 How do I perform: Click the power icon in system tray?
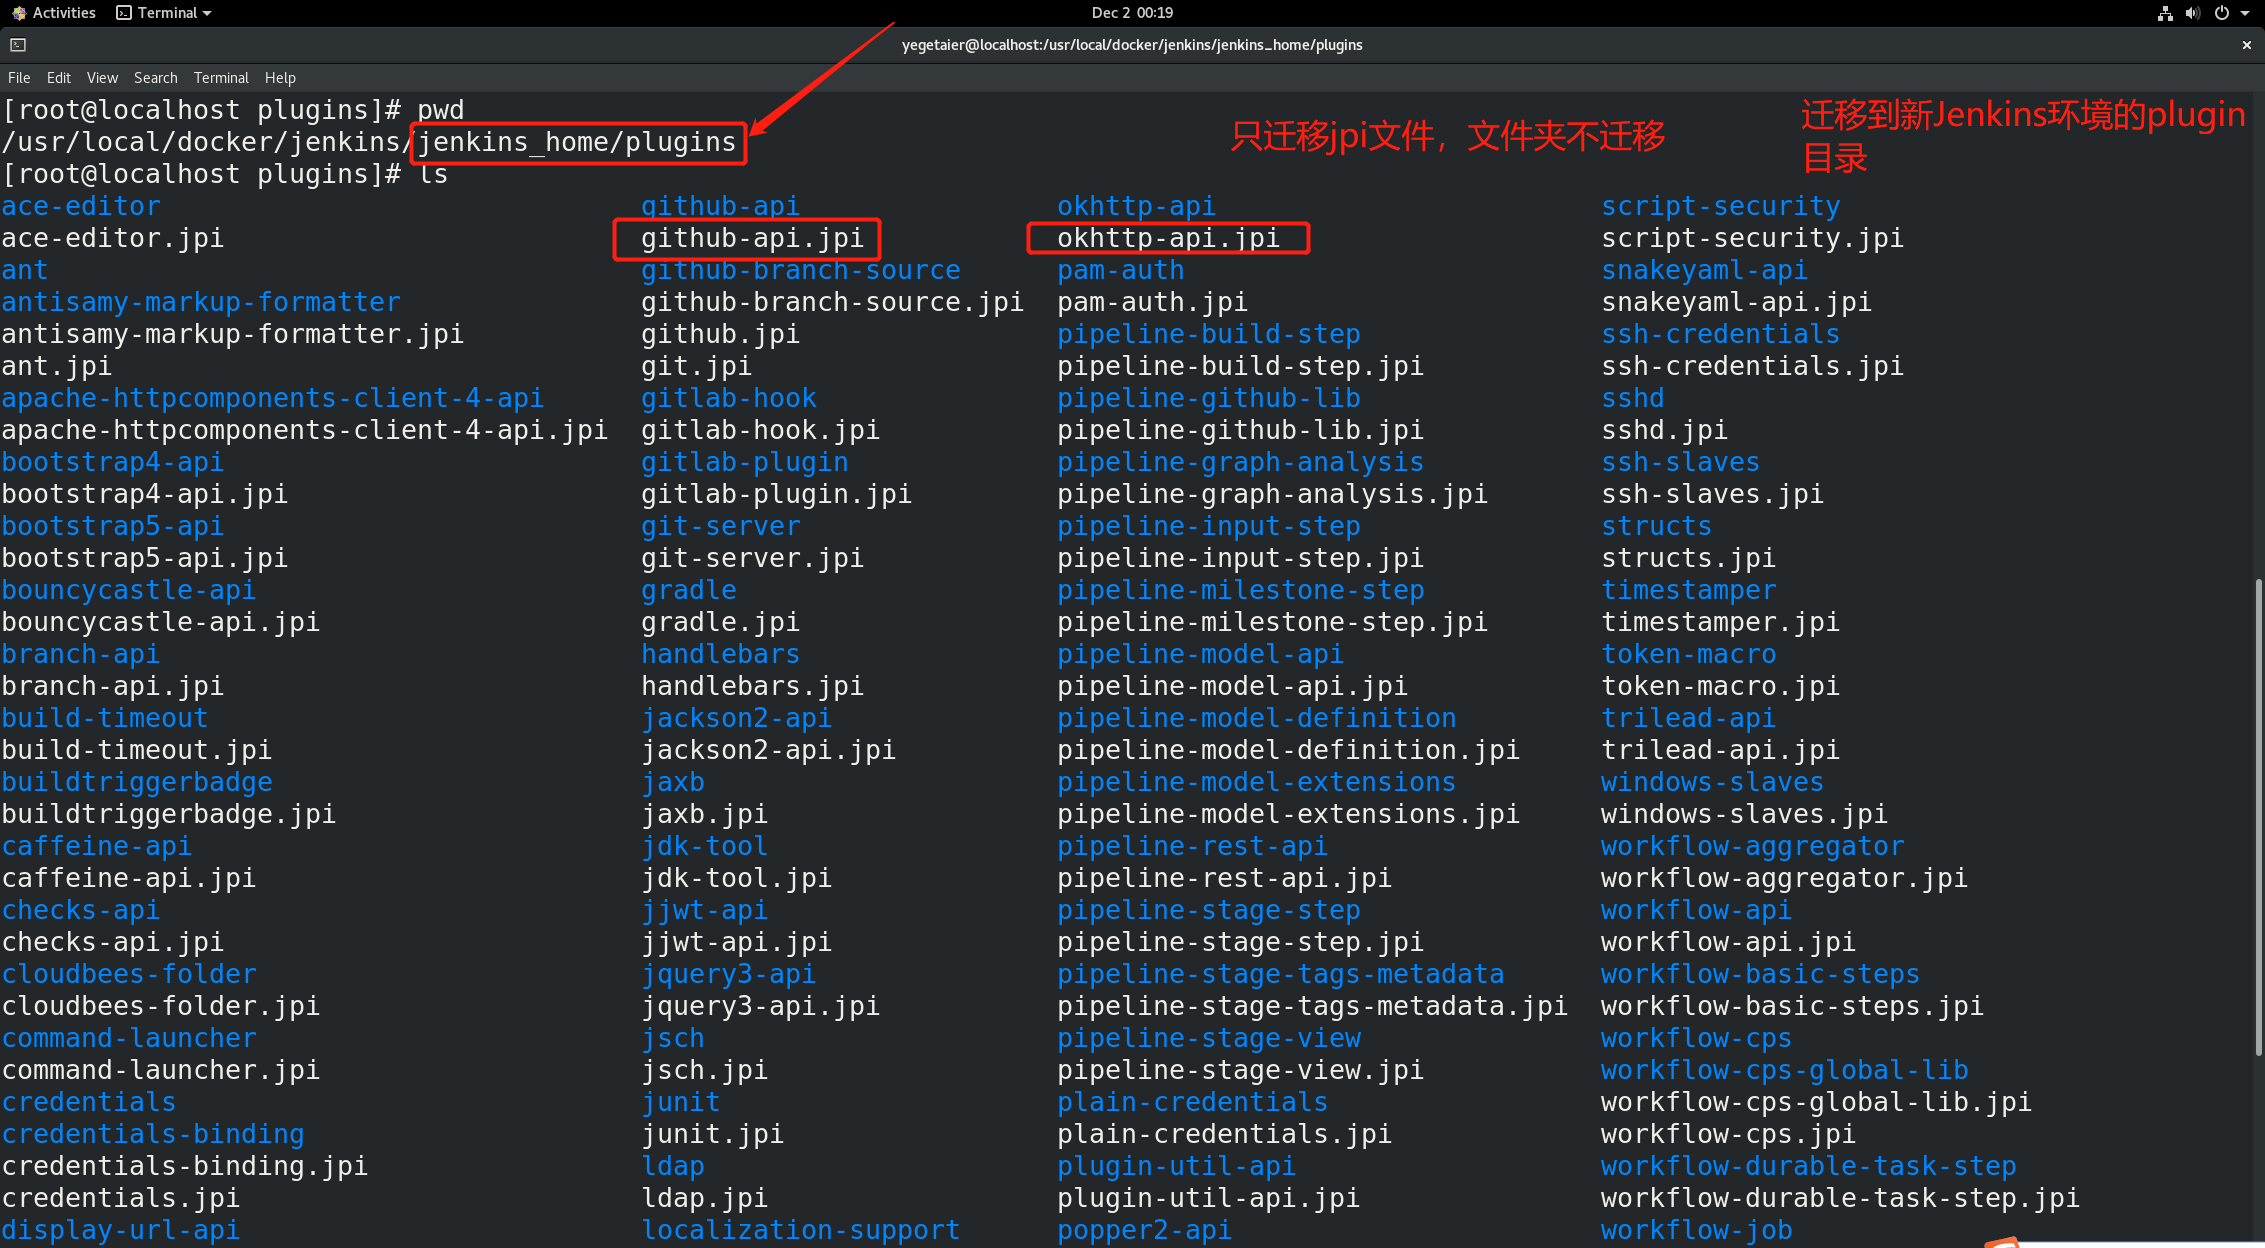click(x=2222, y=13)
